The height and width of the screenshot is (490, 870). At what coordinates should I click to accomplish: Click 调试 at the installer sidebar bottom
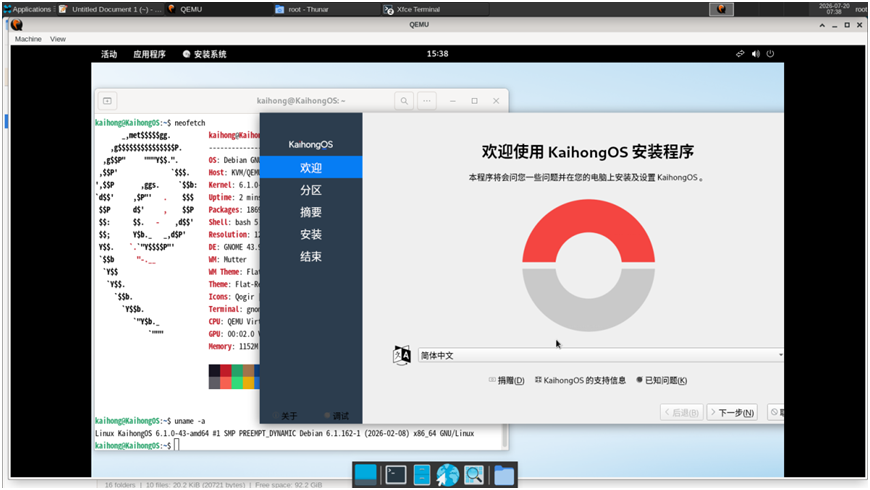336,416
